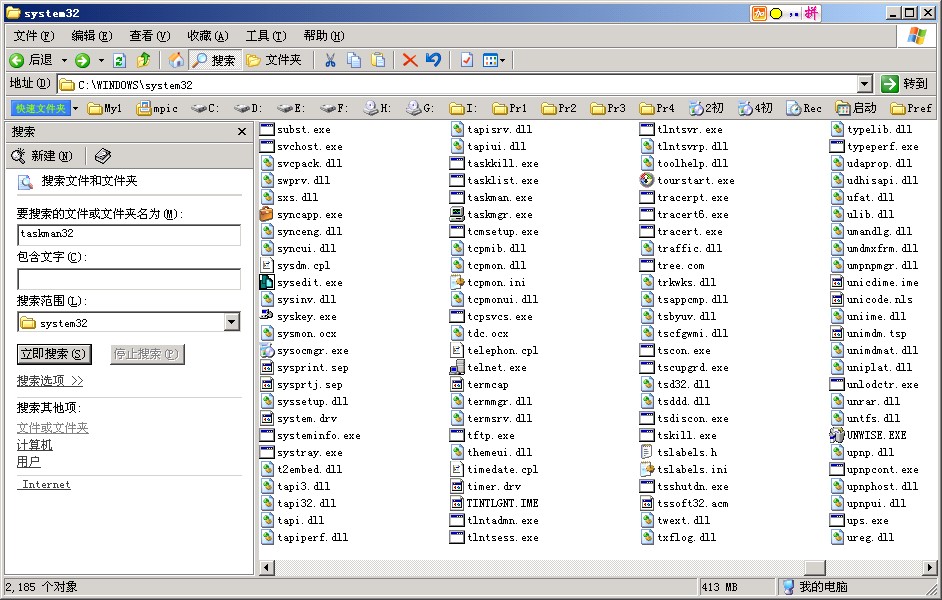Toggle the Search (搜索) toolbar button
Image resolution: width=942 pixels, height=600 pixels.
(213, 61)
